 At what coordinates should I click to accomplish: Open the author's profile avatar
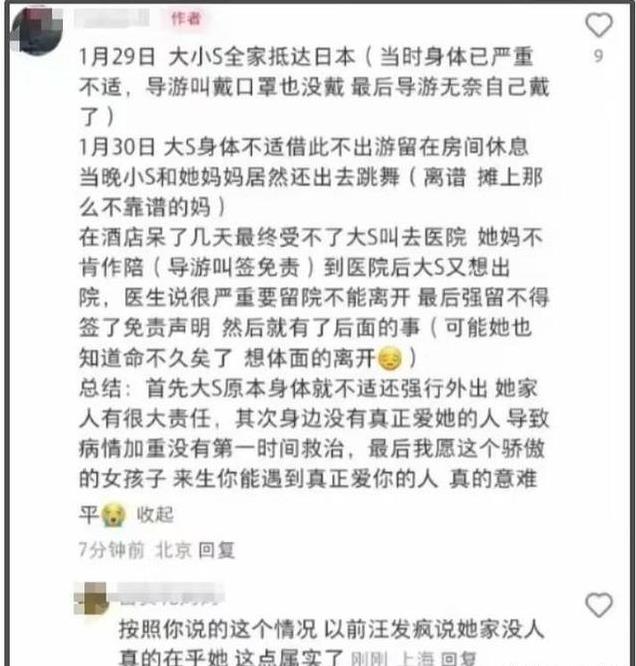point(38,30)
